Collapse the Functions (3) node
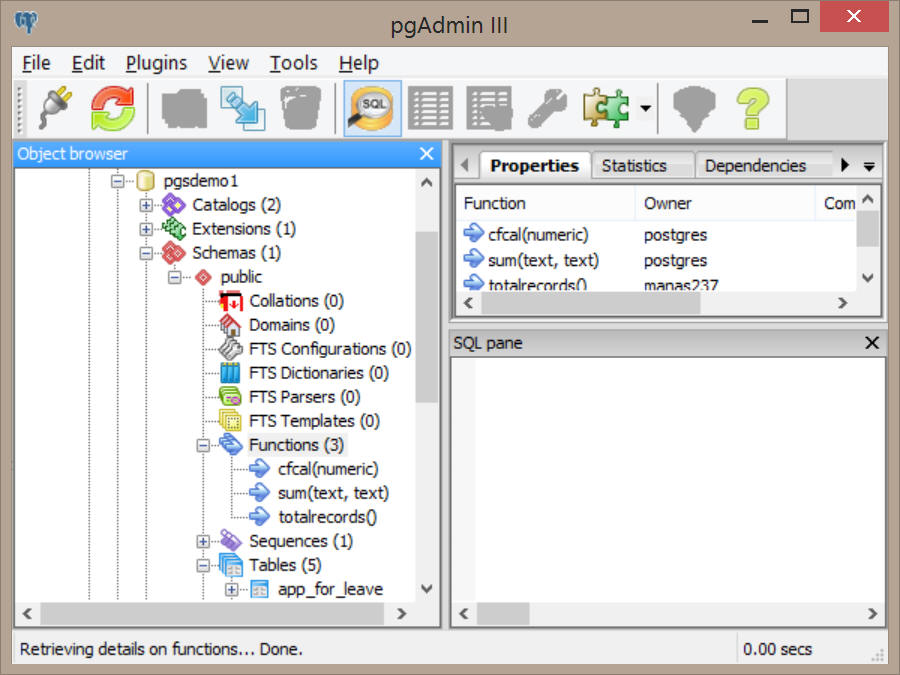The image size is (900, 675). pos(203,445)
